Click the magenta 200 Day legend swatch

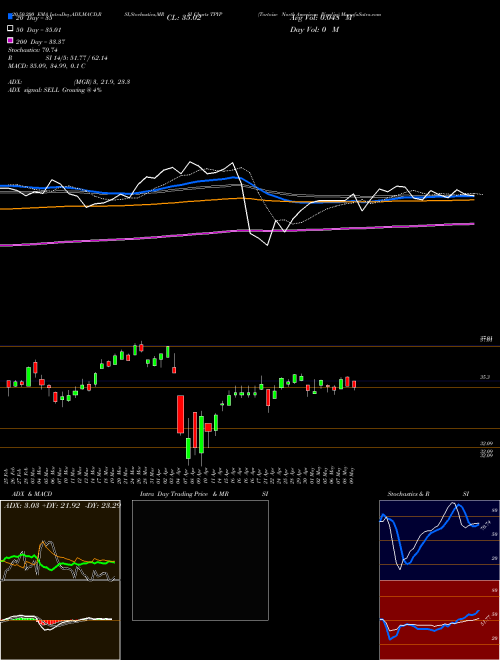click(10, 41)
